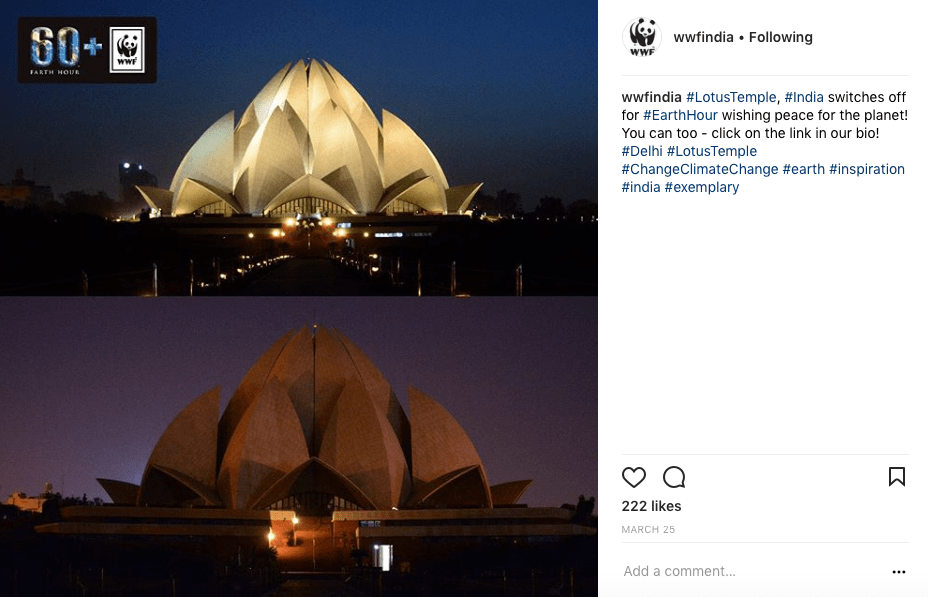Screen dimensions: 928x597
Task: Open the wwfindia panda profile picture
Action: coord(642,37)
